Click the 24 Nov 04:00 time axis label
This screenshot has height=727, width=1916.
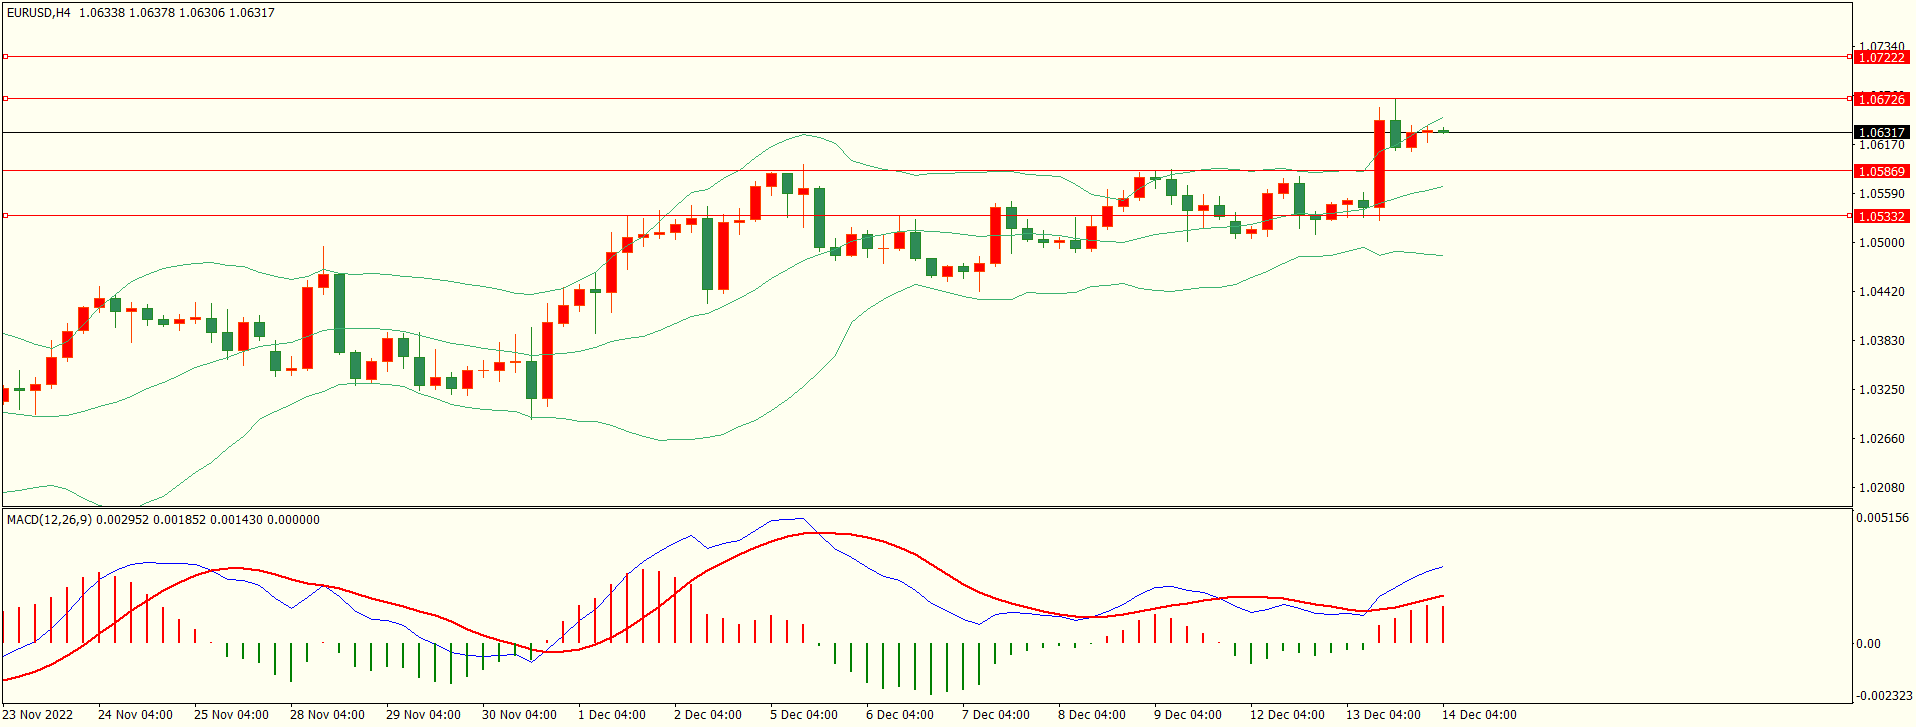[135, 715]
